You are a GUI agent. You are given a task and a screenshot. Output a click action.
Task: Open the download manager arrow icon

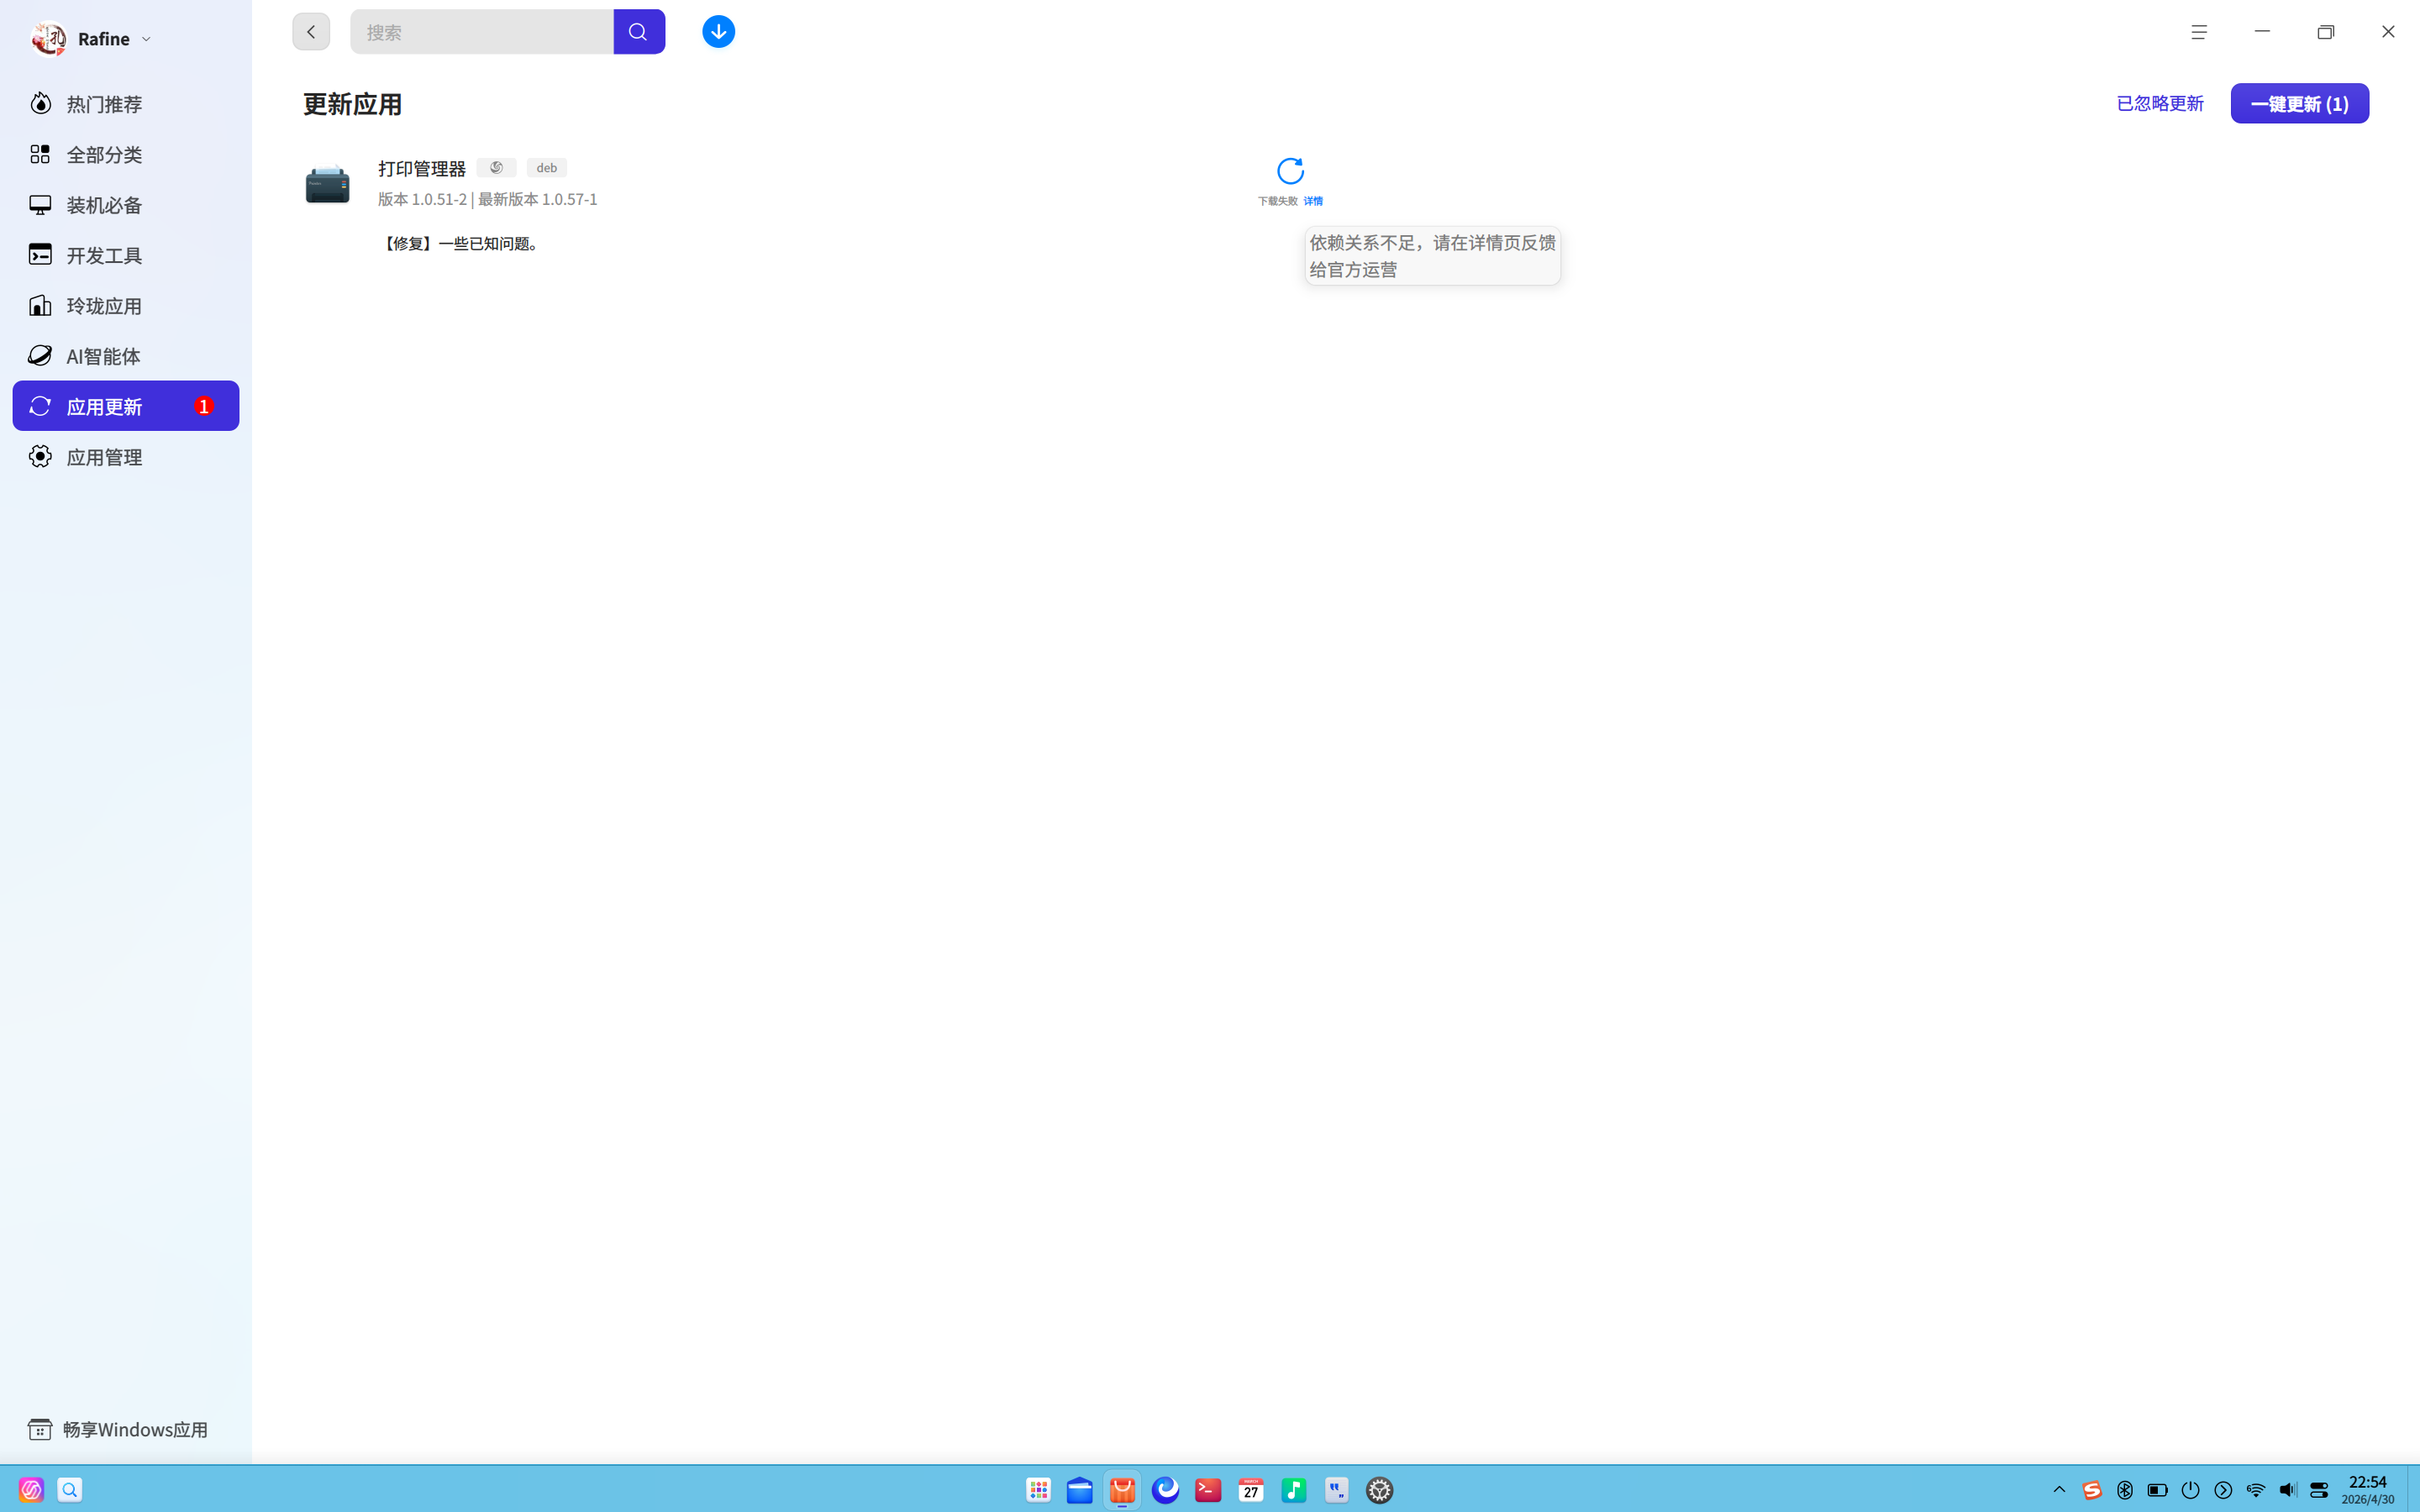[718, 32]
